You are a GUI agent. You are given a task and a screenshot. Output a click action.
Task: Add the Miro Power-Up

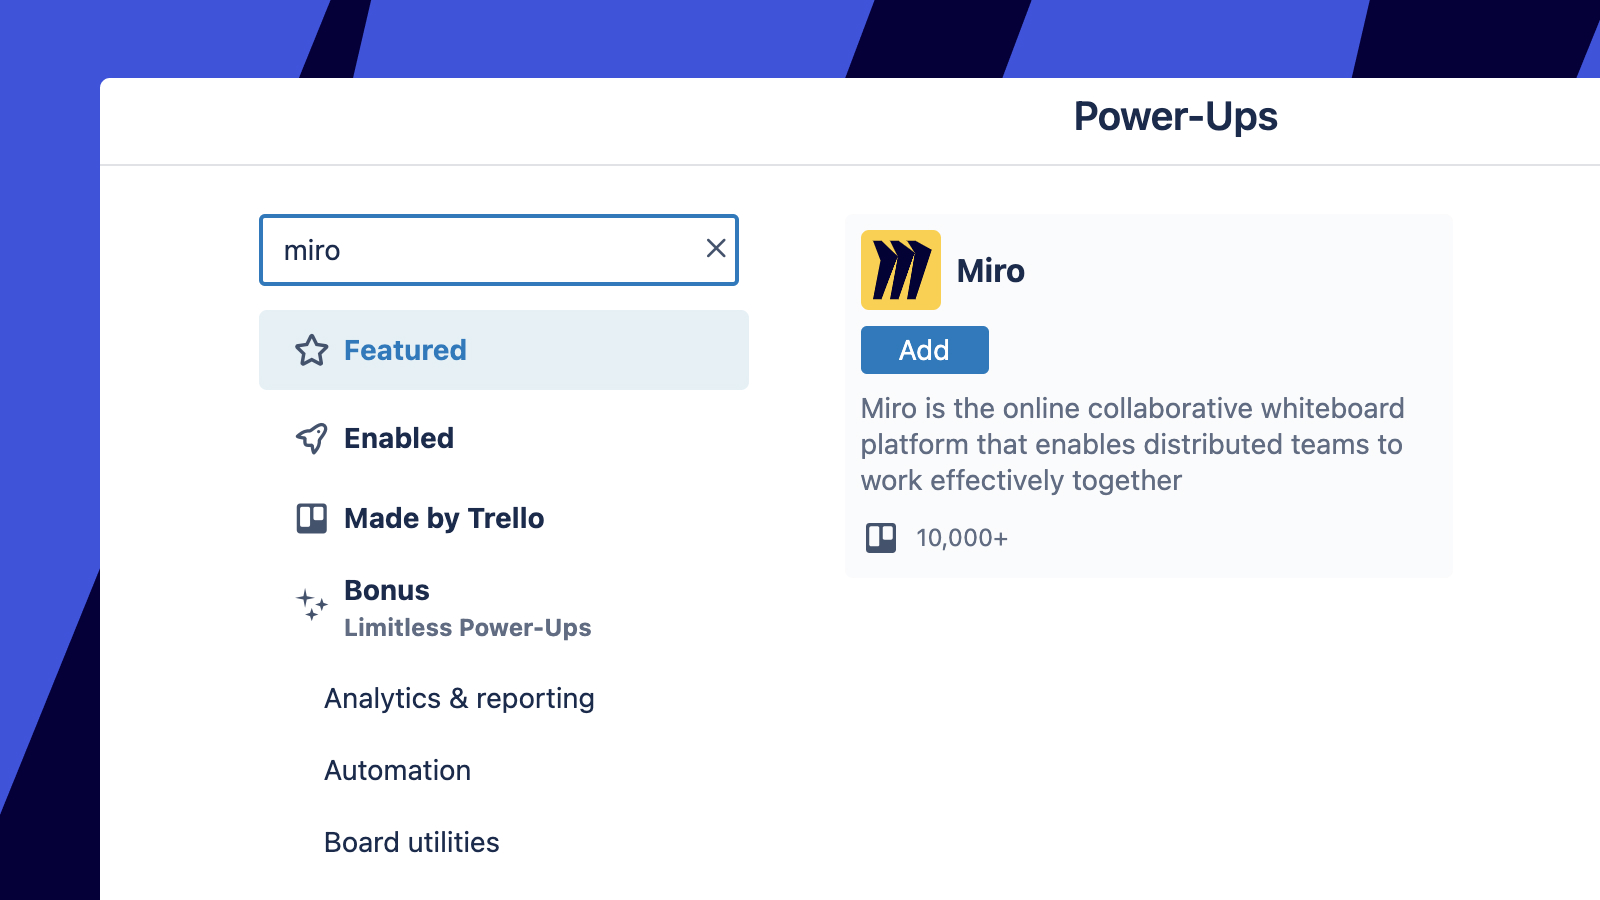[x=924, y=350]
